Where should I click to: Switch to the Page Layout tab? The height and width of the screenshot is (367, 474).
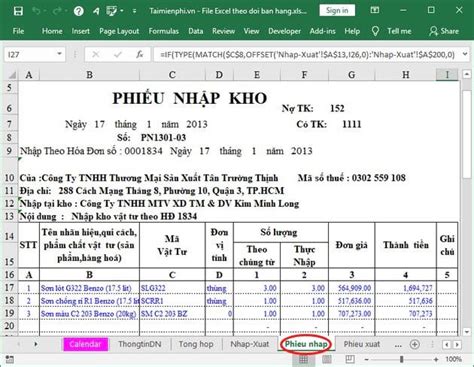click(x=119, y=31)
